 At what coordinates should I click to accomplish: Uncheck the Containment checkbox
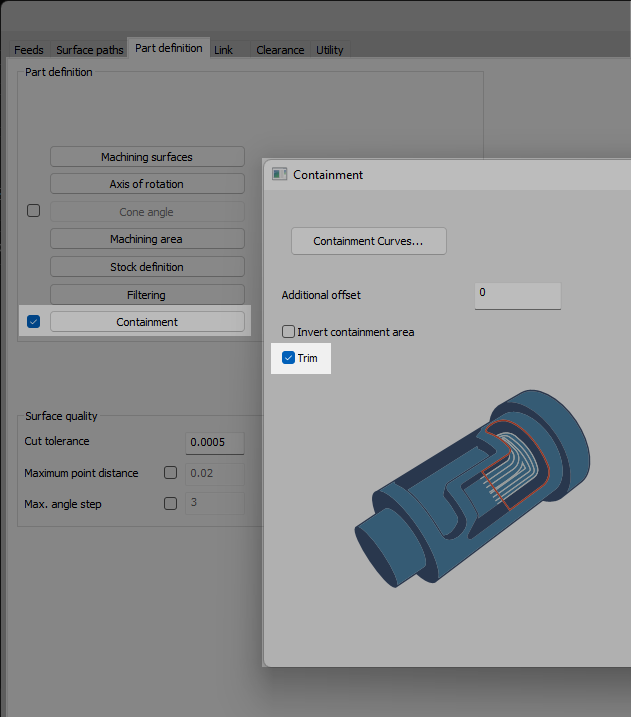[x=33, y=322]
